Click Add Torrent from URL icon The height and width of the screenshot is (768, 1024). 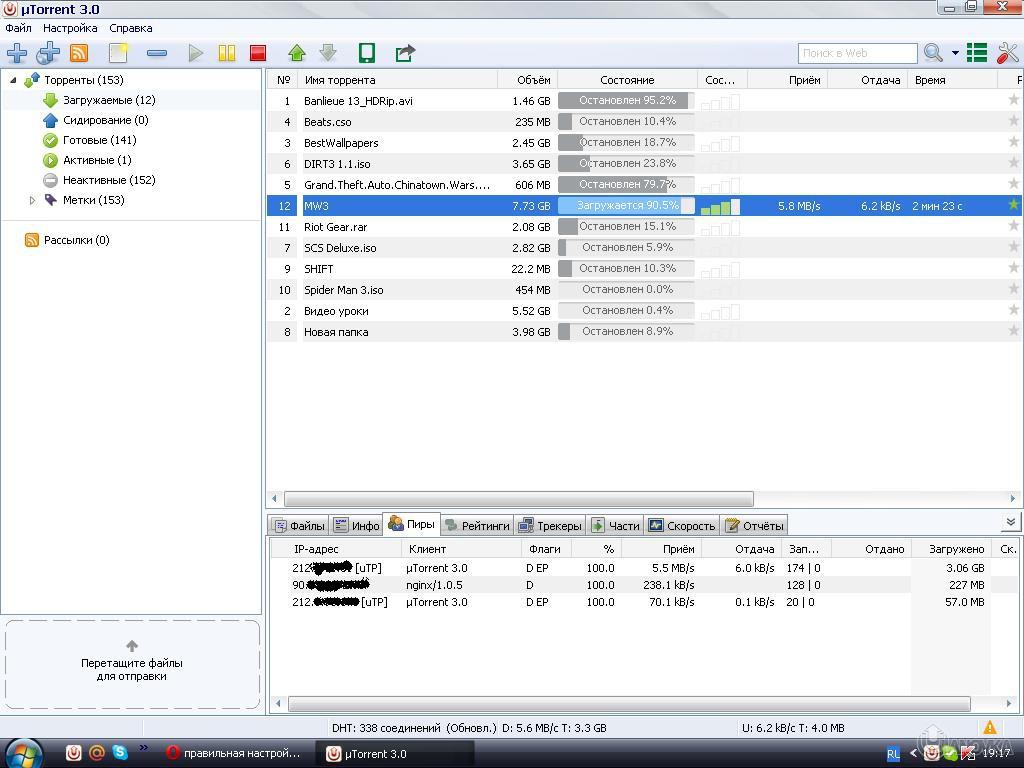tap(48, 53)
